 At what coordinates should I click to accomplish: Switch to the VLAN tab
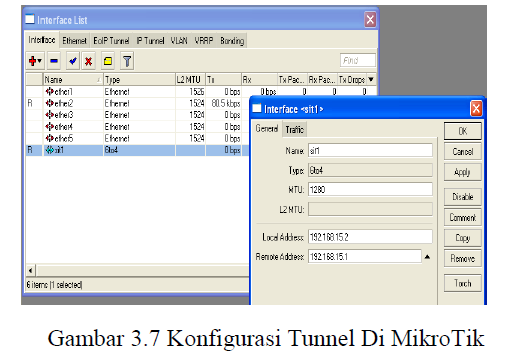[179, 41]
